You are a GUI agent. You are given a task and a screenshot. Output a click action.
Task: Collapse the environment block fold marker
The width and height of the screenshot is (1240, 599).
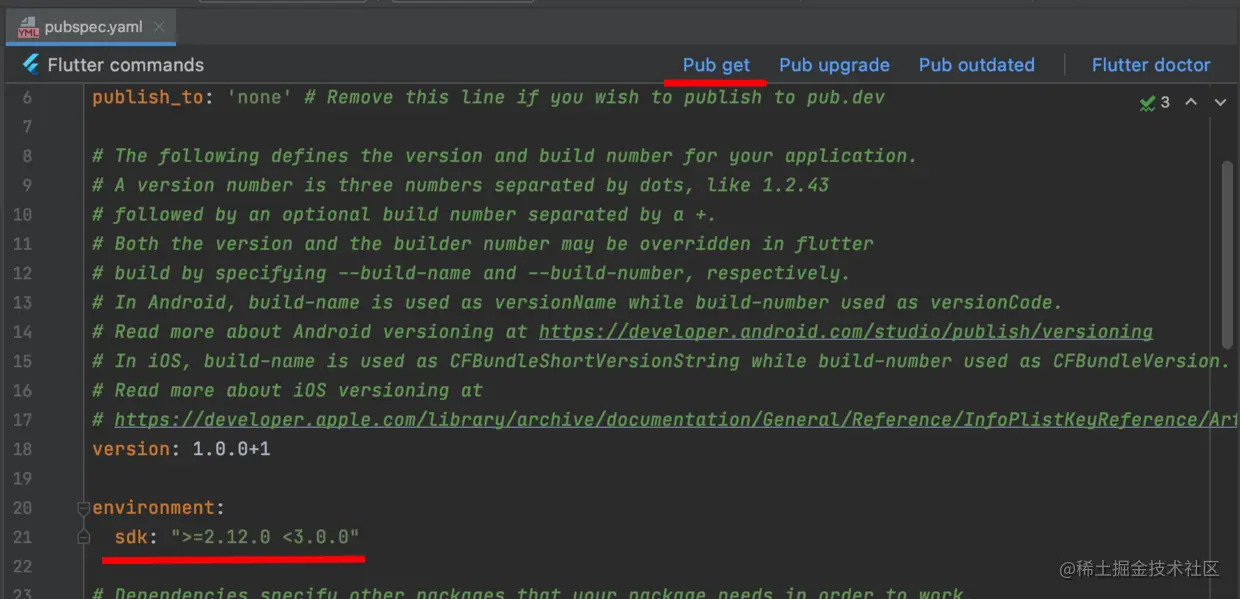85,508
